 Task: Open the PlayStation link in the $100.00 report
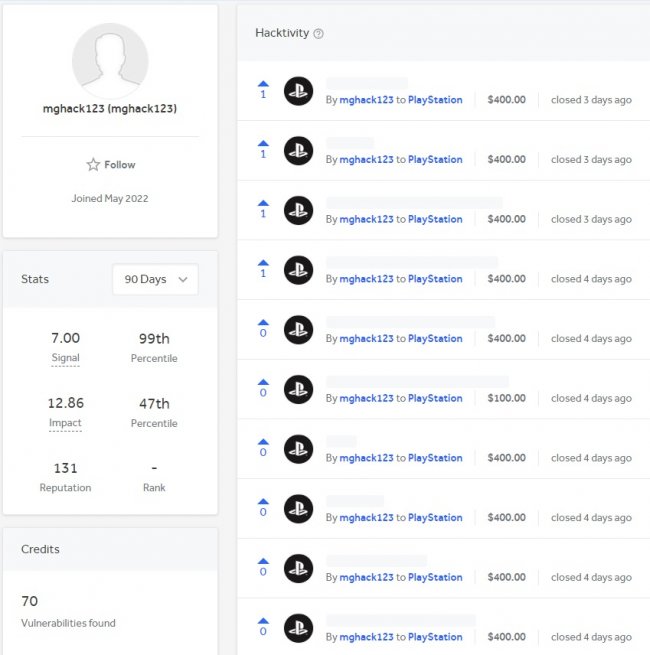click(435, 398)
